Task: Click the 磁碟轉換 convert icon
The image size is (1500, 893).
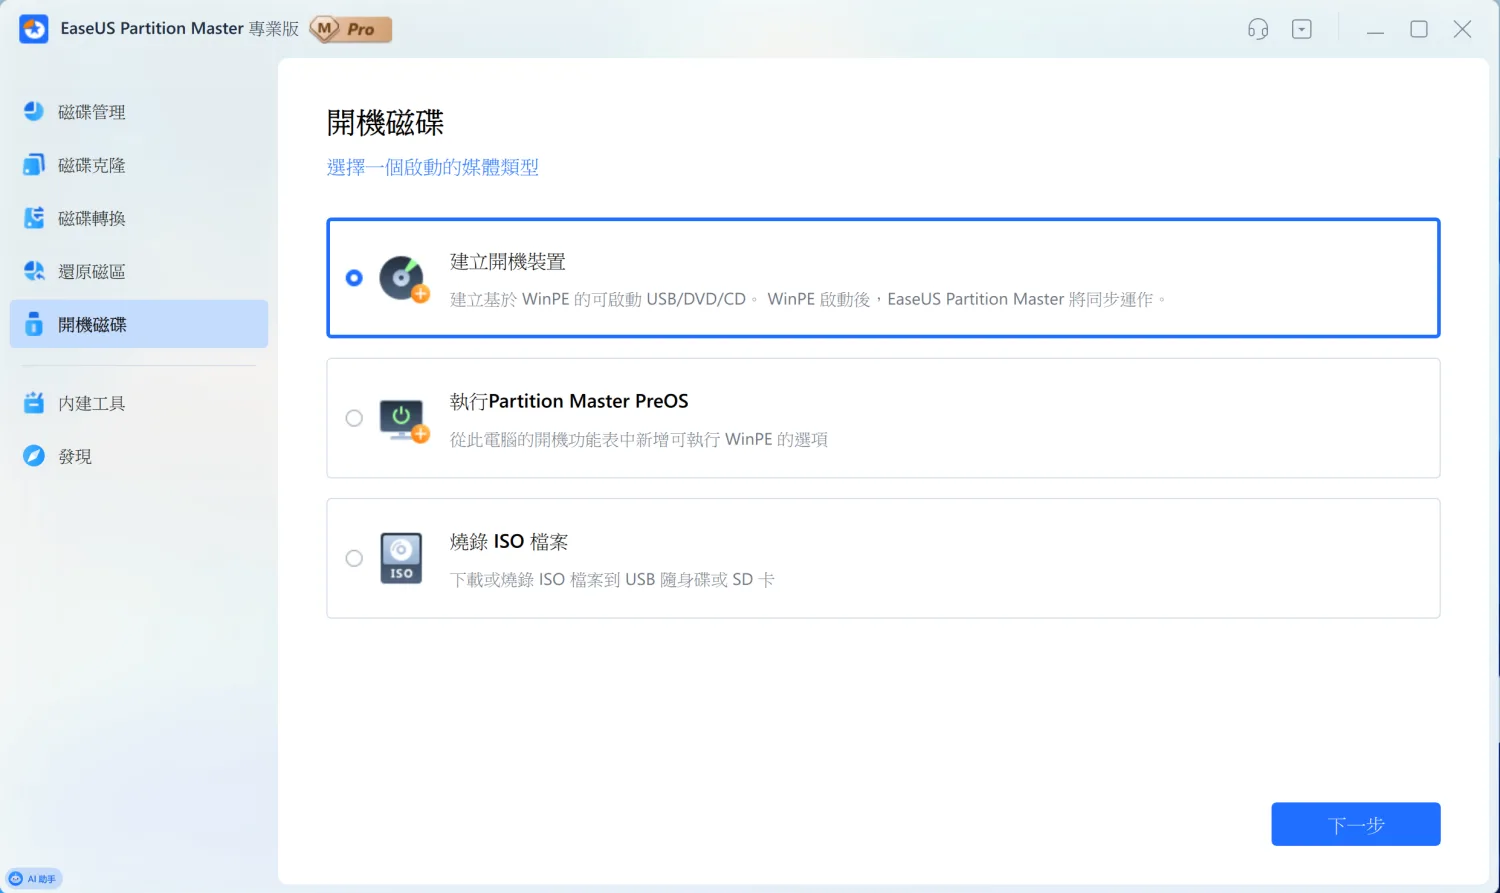Action: click(34, 218)
